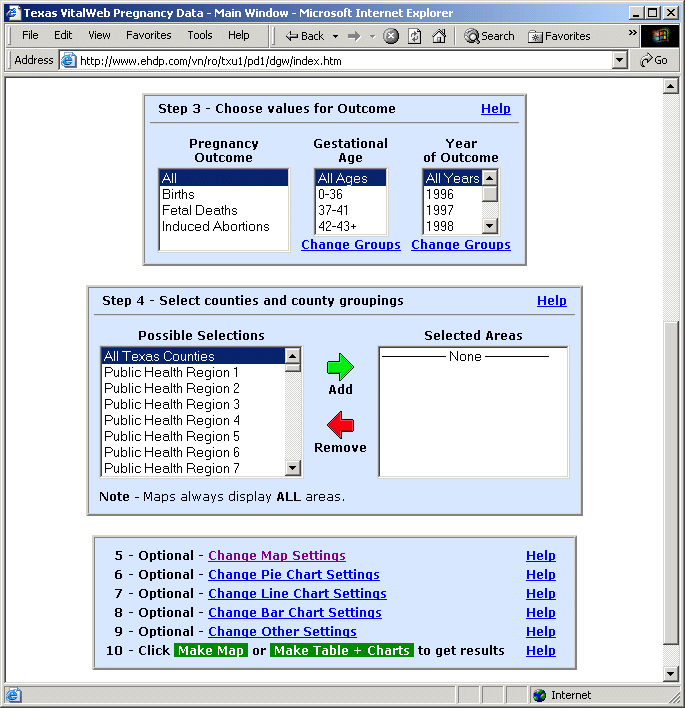Select Births in Pregnancy Outcome list
The height and width of the screenshot is (708, 685).
(x=224, y=194)
